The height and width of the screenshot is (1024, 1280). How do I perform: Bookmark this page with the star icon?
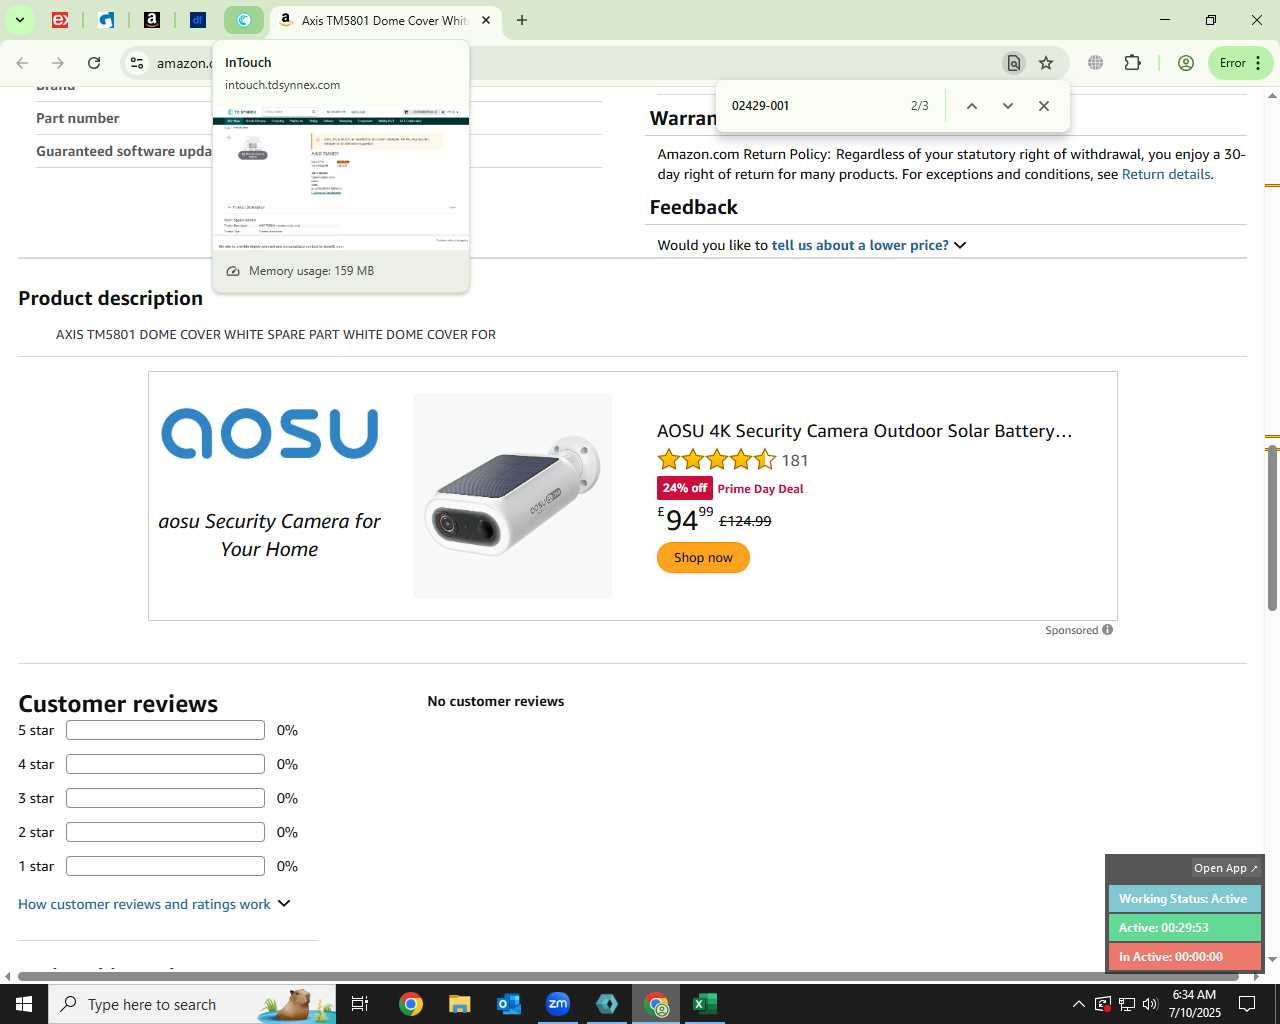click(x=1046, y=63)
